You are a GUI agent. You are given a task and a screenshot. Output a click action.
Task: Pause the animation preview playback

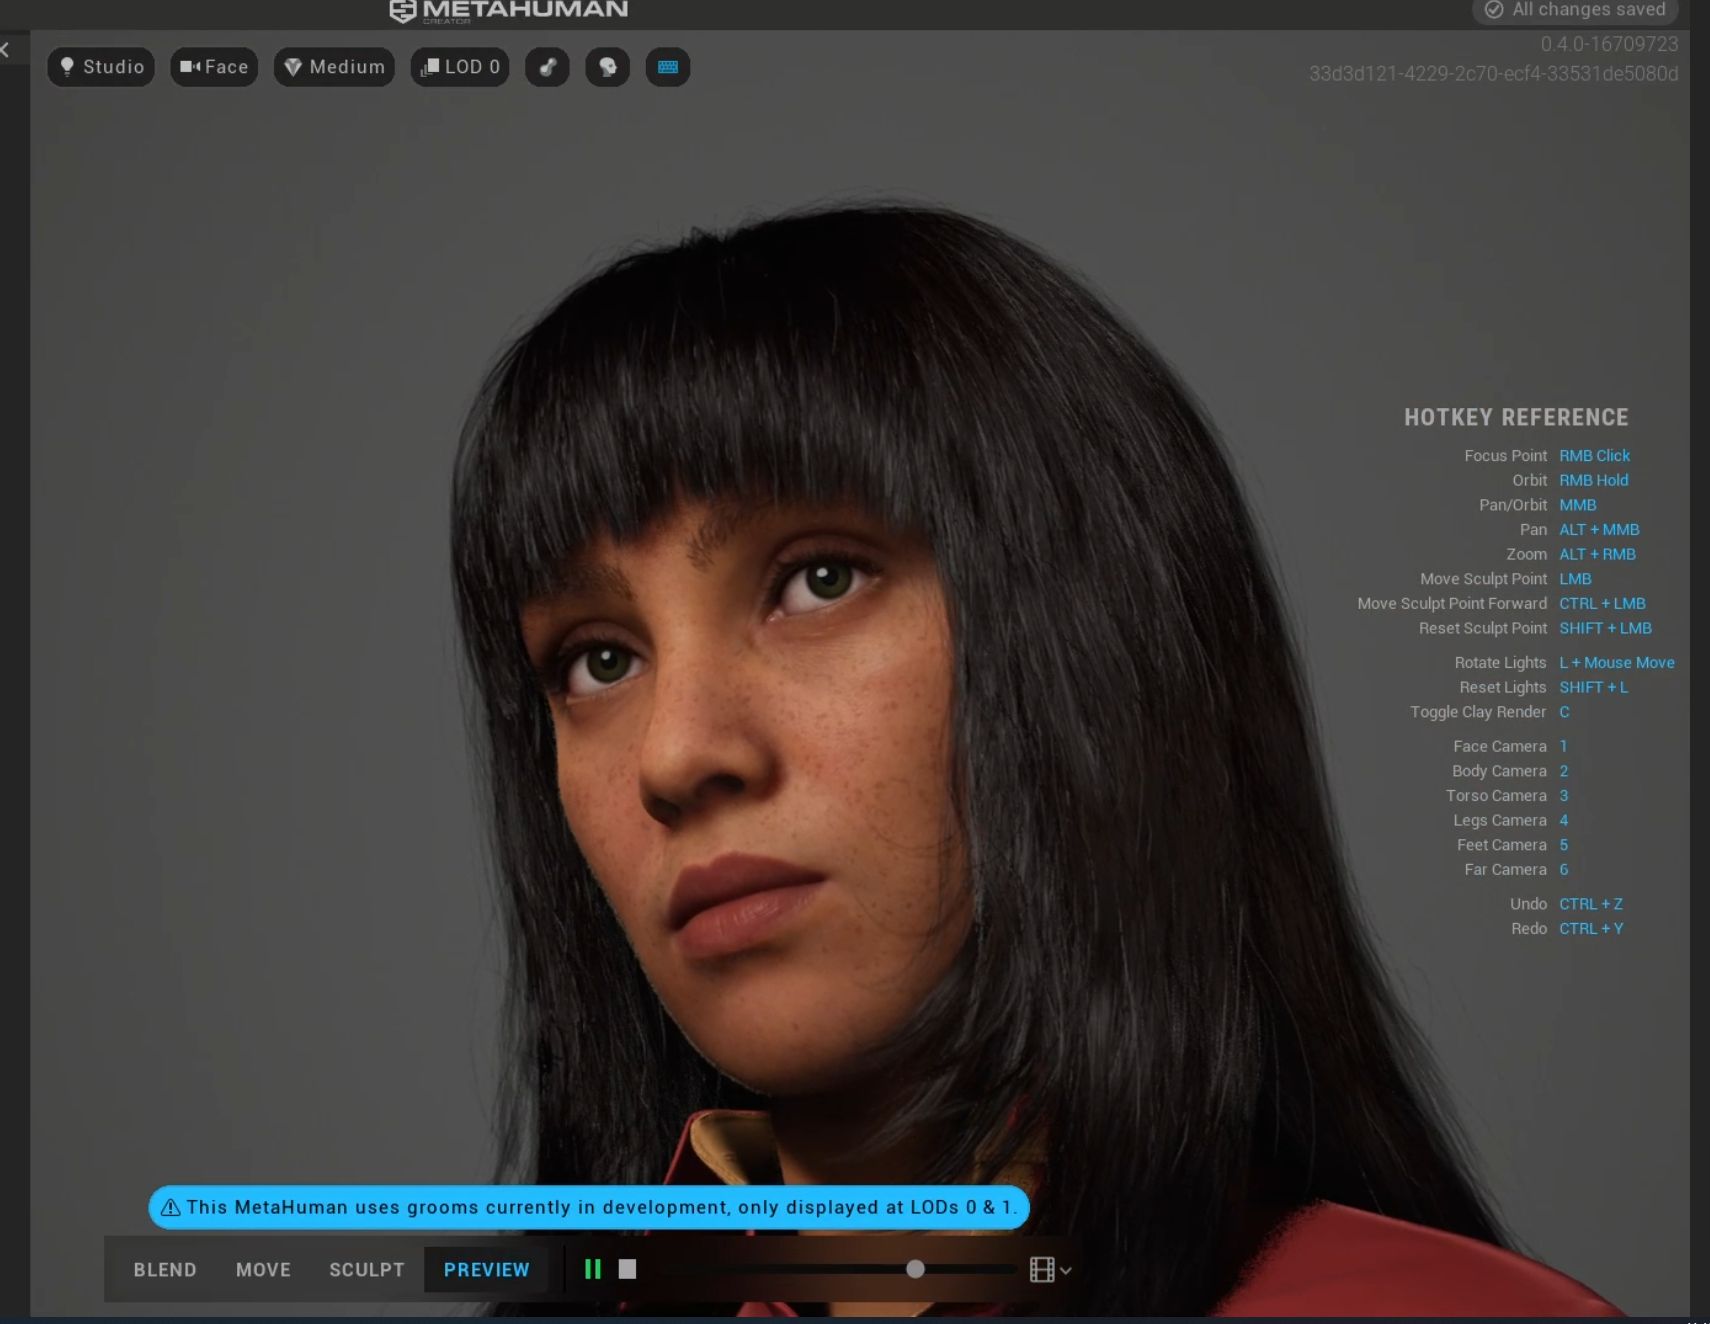click(593, 1269)
